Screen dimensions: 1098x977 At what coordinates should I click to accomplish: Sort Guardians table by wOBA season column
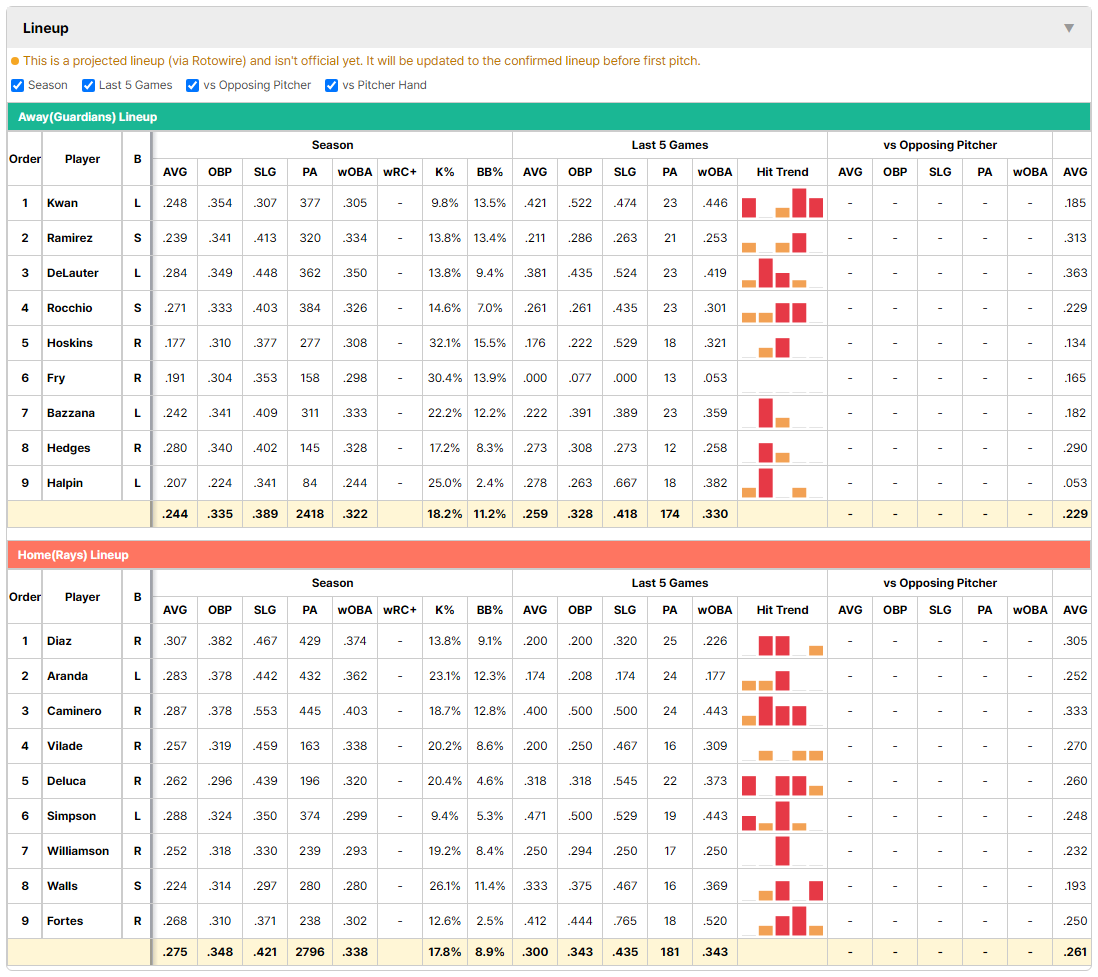[x=355, y=172]
